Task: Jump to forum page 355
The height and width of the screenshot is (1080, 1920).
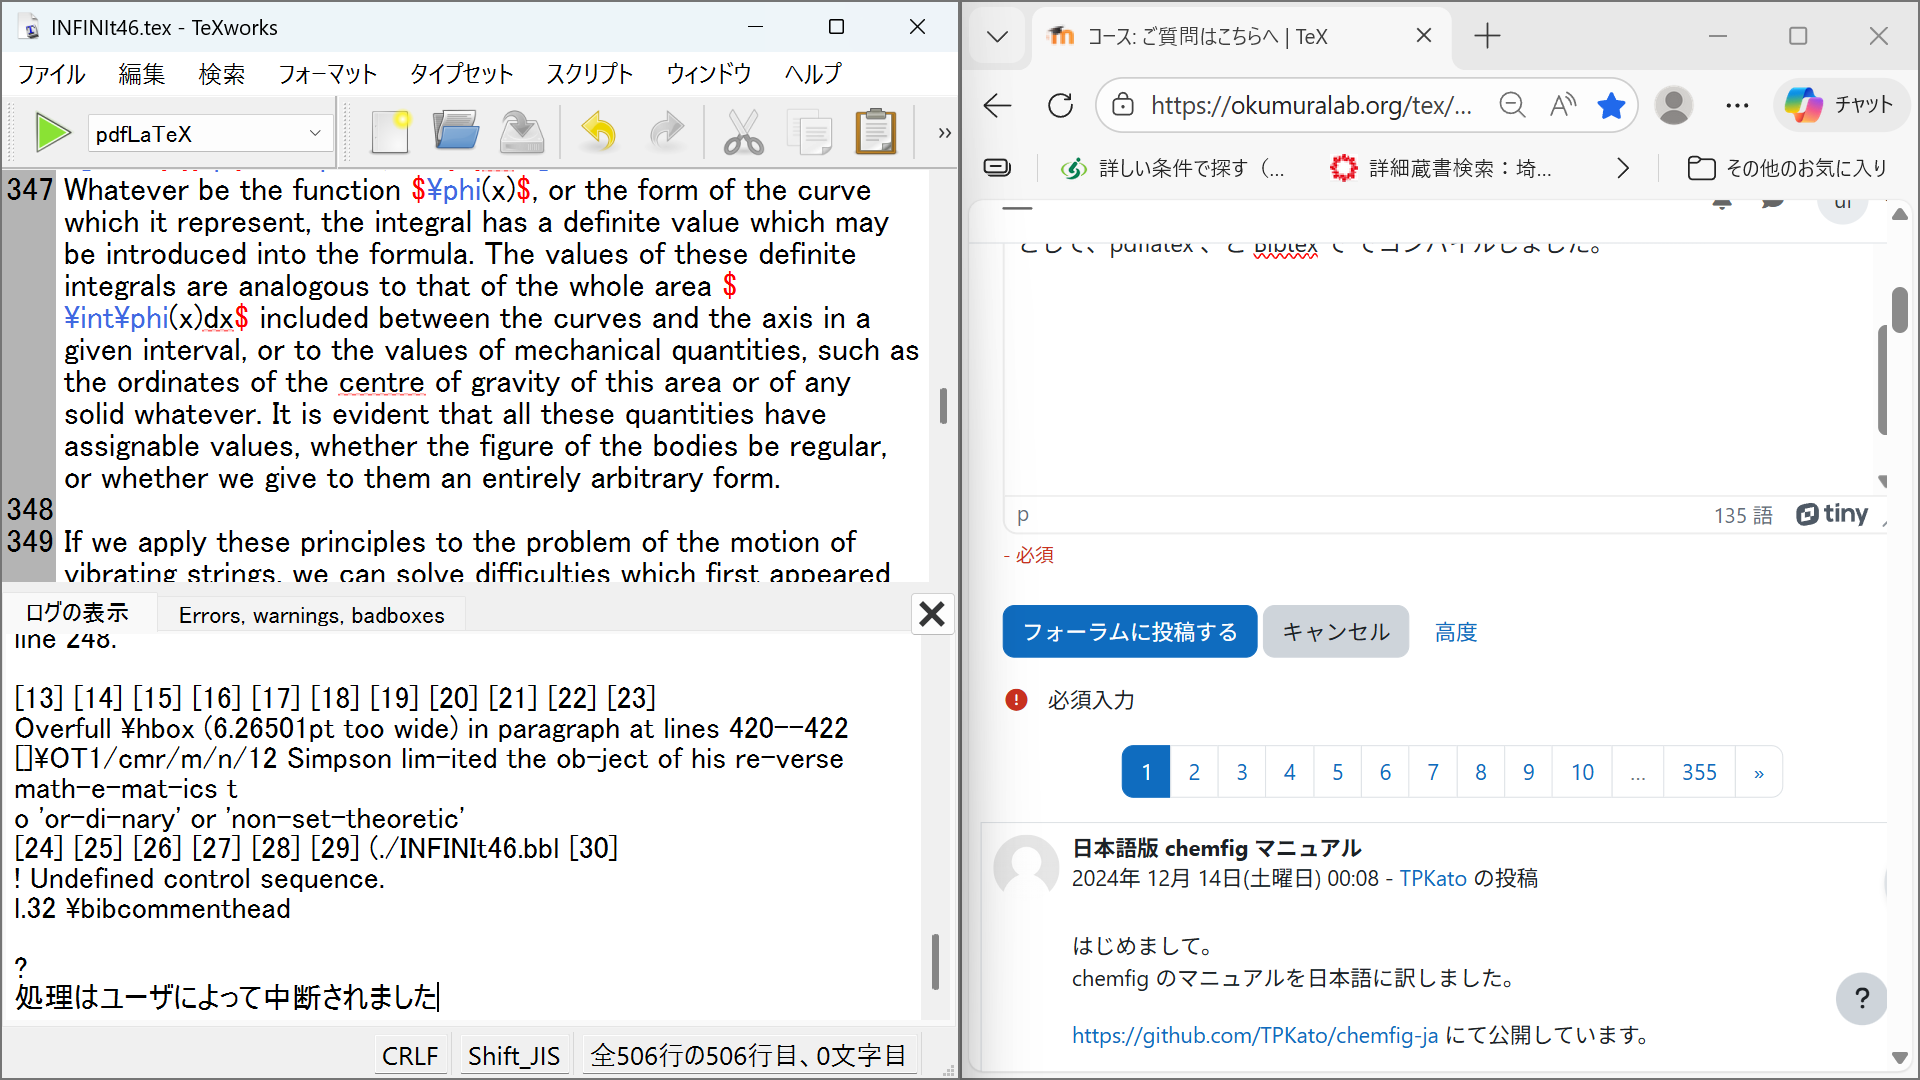Action: click(1699, 771)
